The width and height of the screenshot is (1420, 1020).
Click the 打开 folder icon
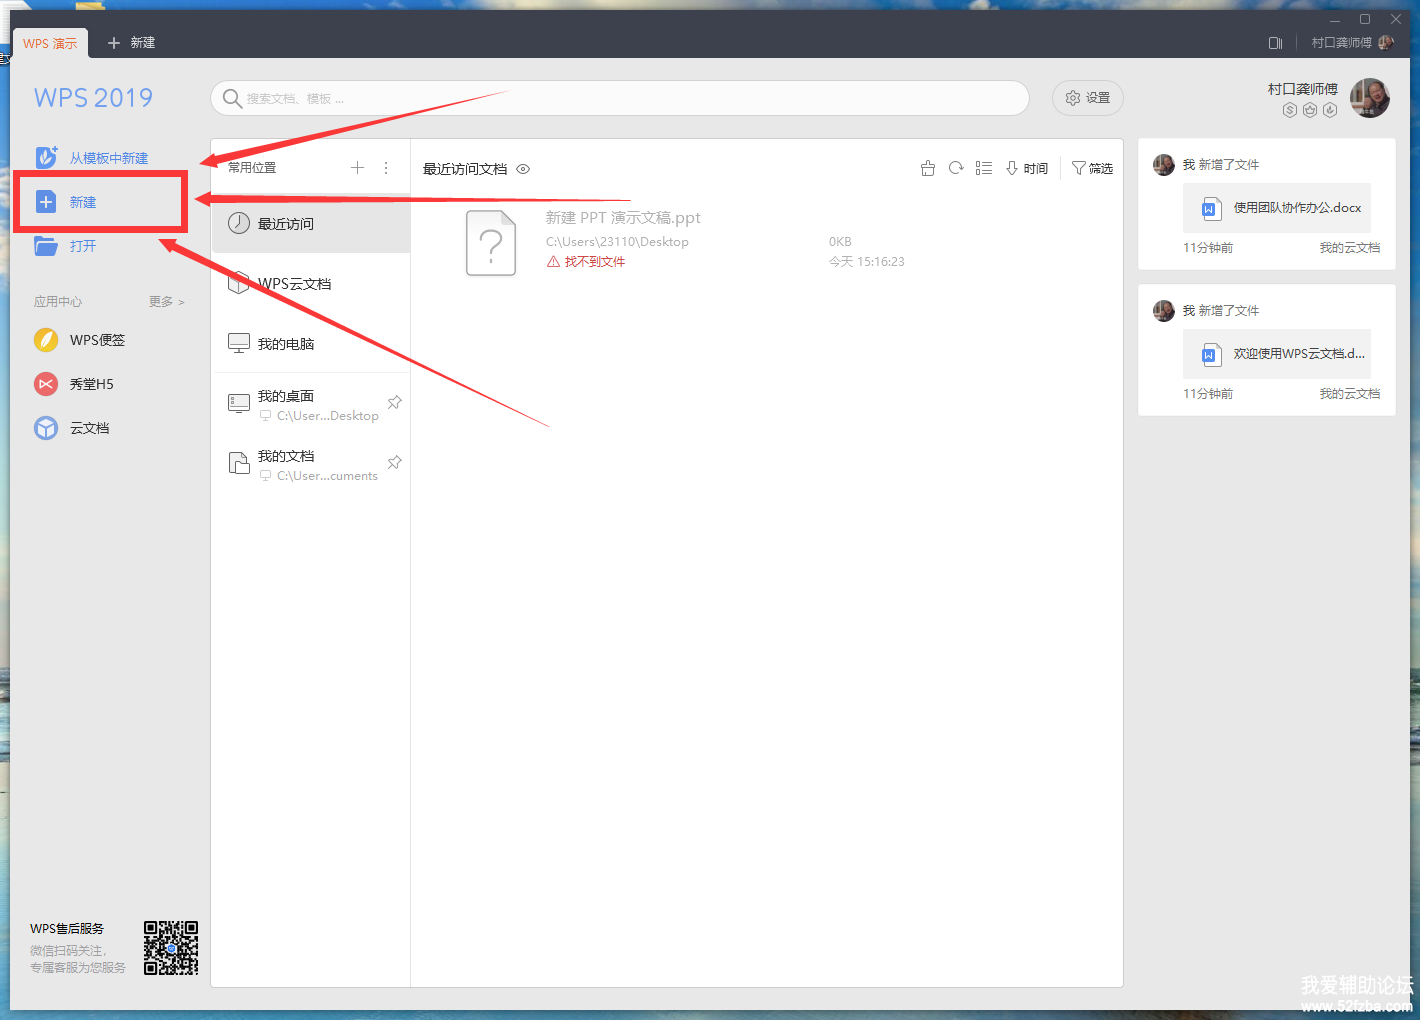46,246
